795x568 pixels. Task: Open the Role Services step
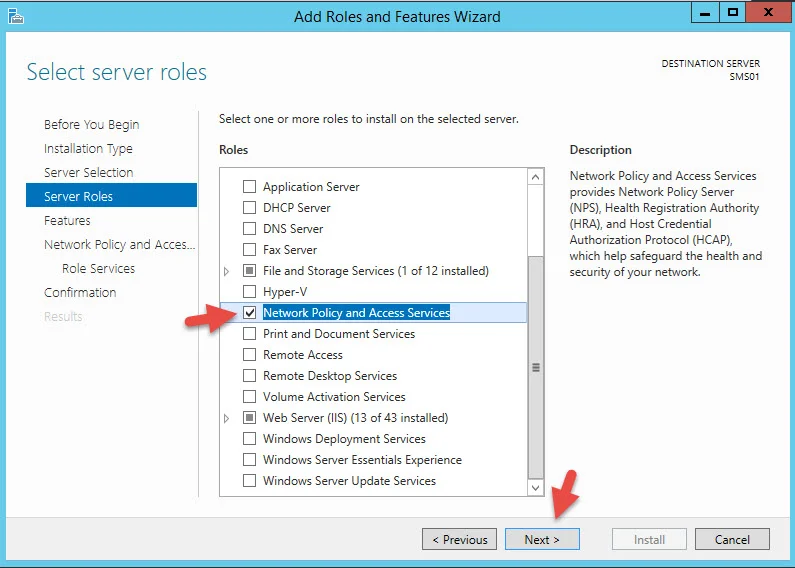tap(98, 268)
